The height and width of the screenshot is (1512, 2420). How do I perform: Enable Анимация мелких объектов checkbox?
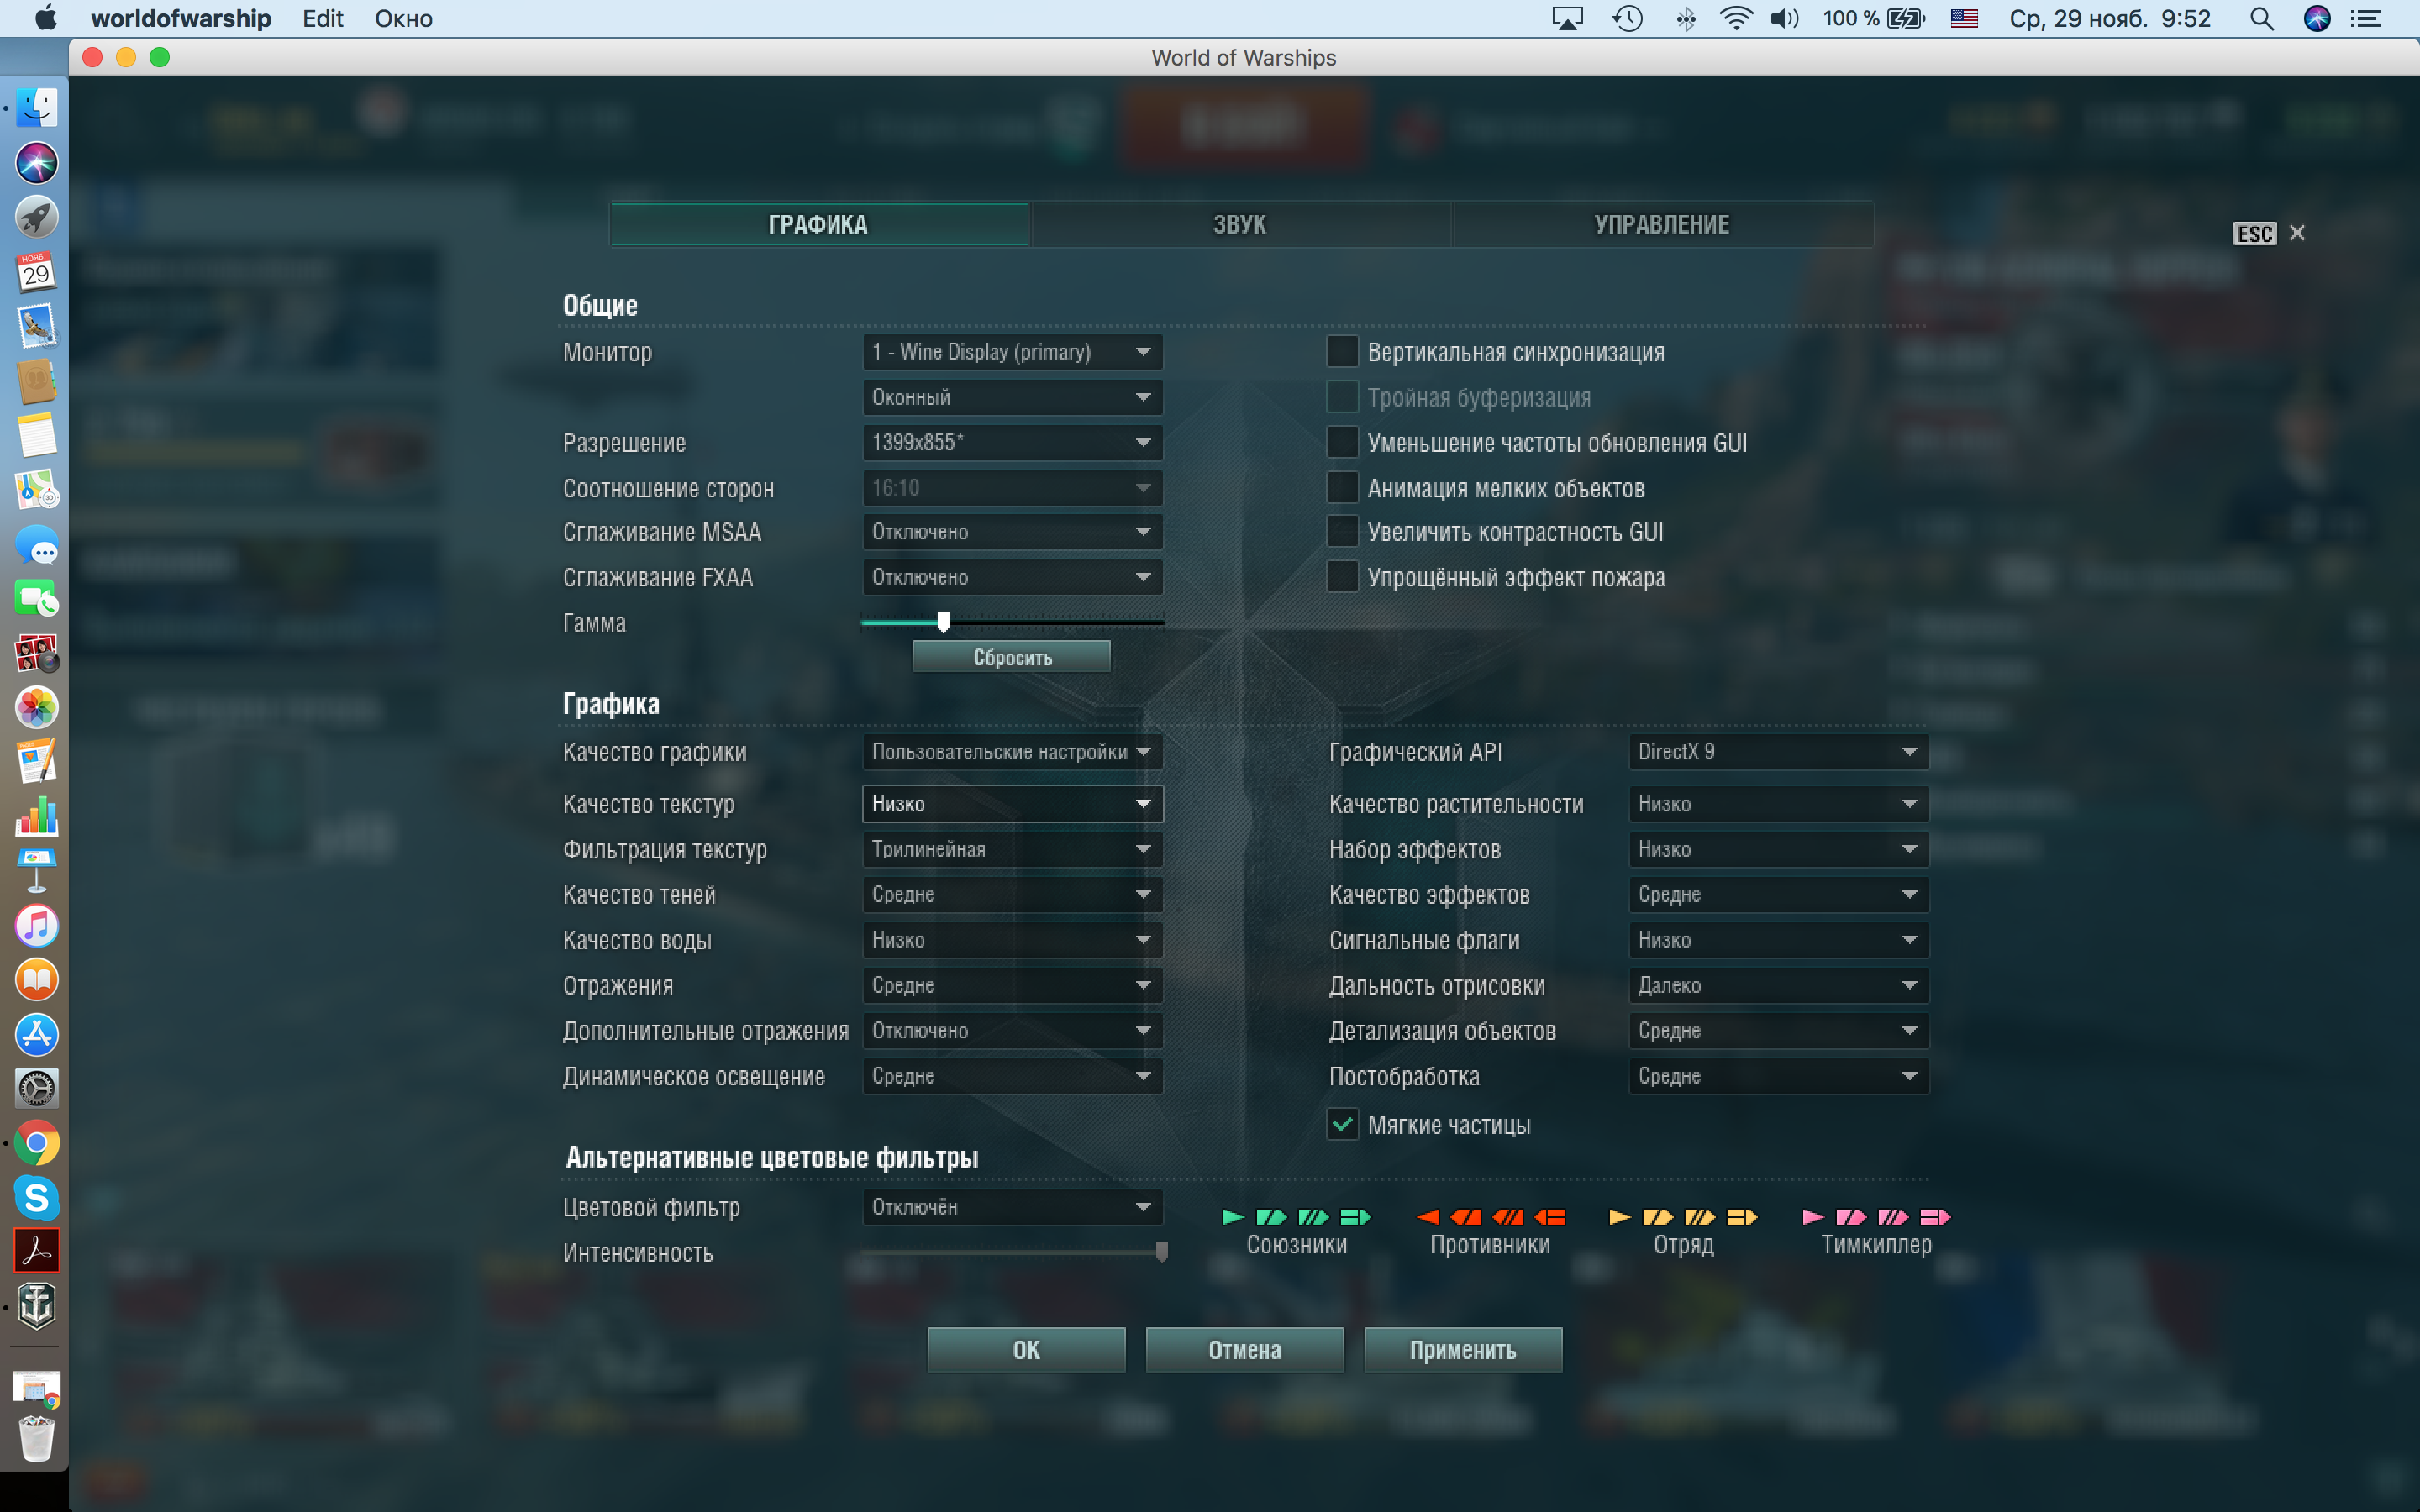(1342, 488)
